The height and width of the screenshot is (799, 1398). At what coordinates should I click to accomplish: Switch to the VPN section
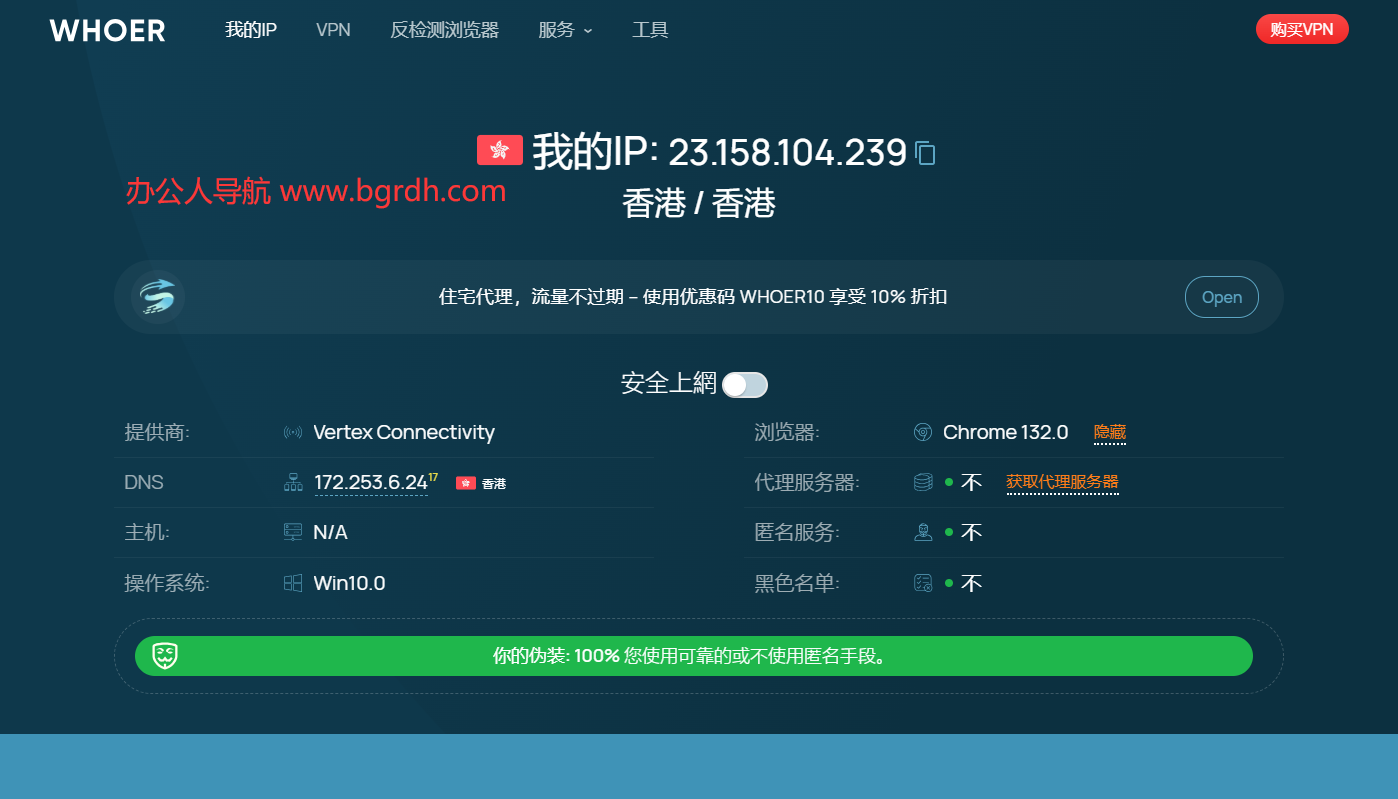click(333, 30)
